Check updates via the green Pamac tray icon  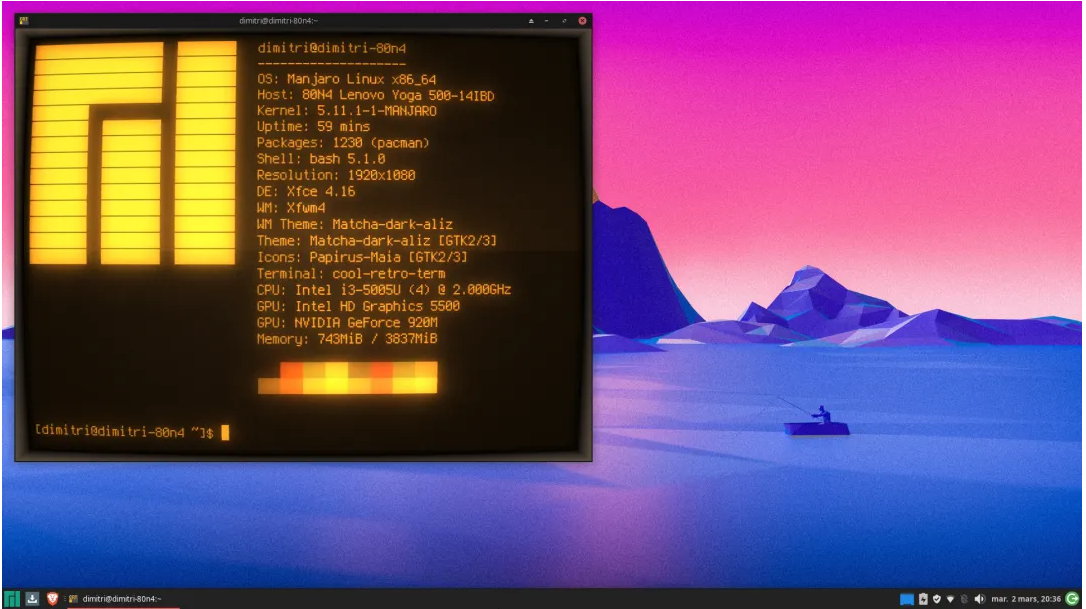point(1072,597)
